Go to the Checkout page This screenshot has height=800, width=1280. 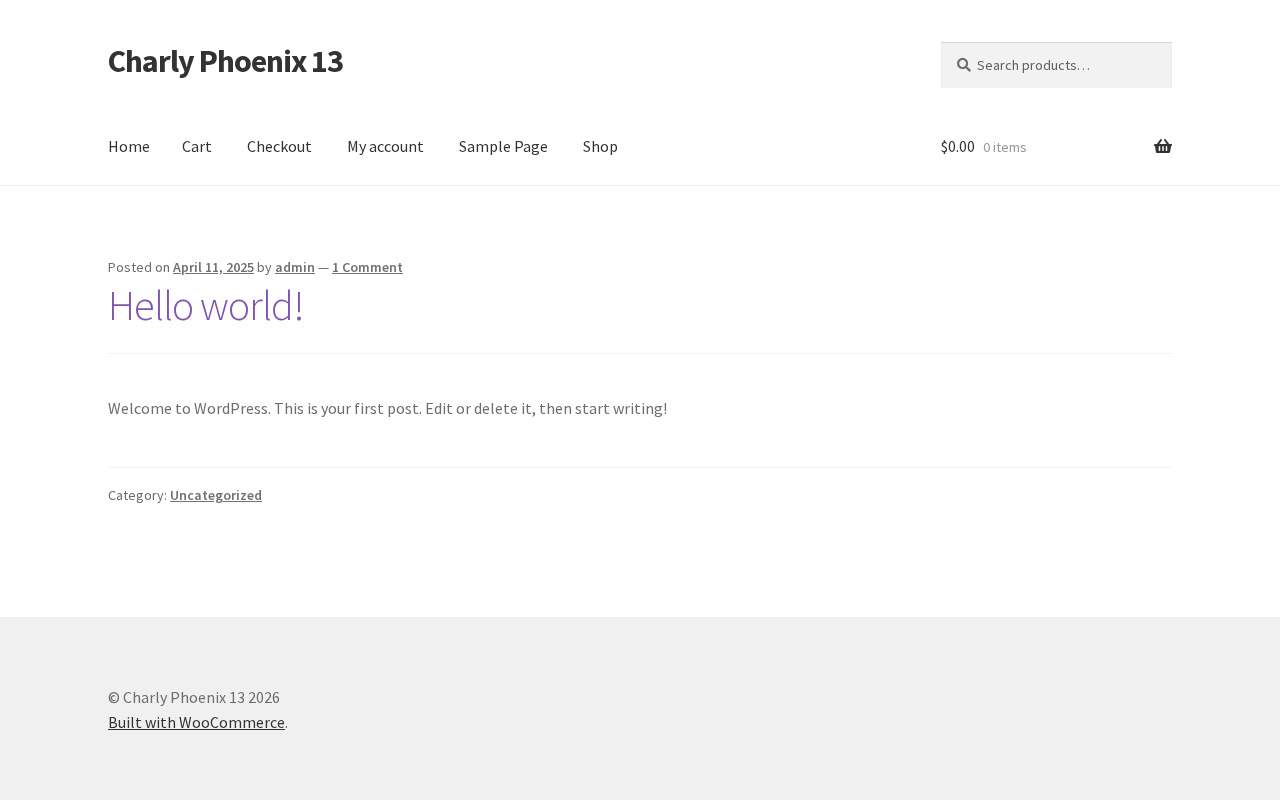(279, 146)
